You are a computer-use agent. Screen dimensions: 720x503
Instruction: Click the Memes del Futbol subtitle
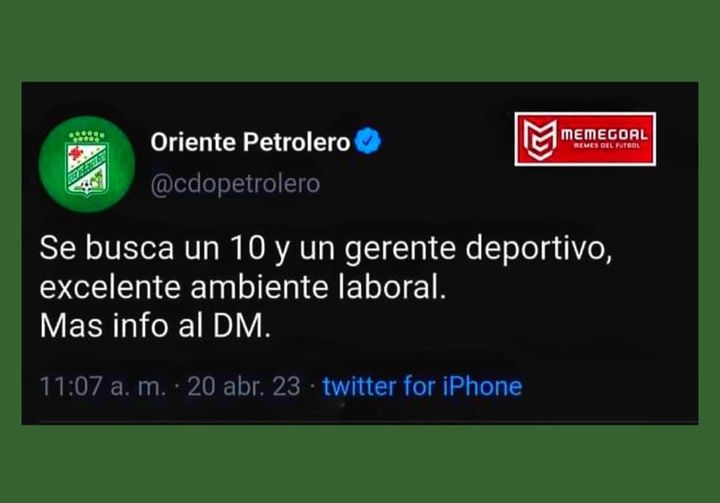(x=606, y=146)
